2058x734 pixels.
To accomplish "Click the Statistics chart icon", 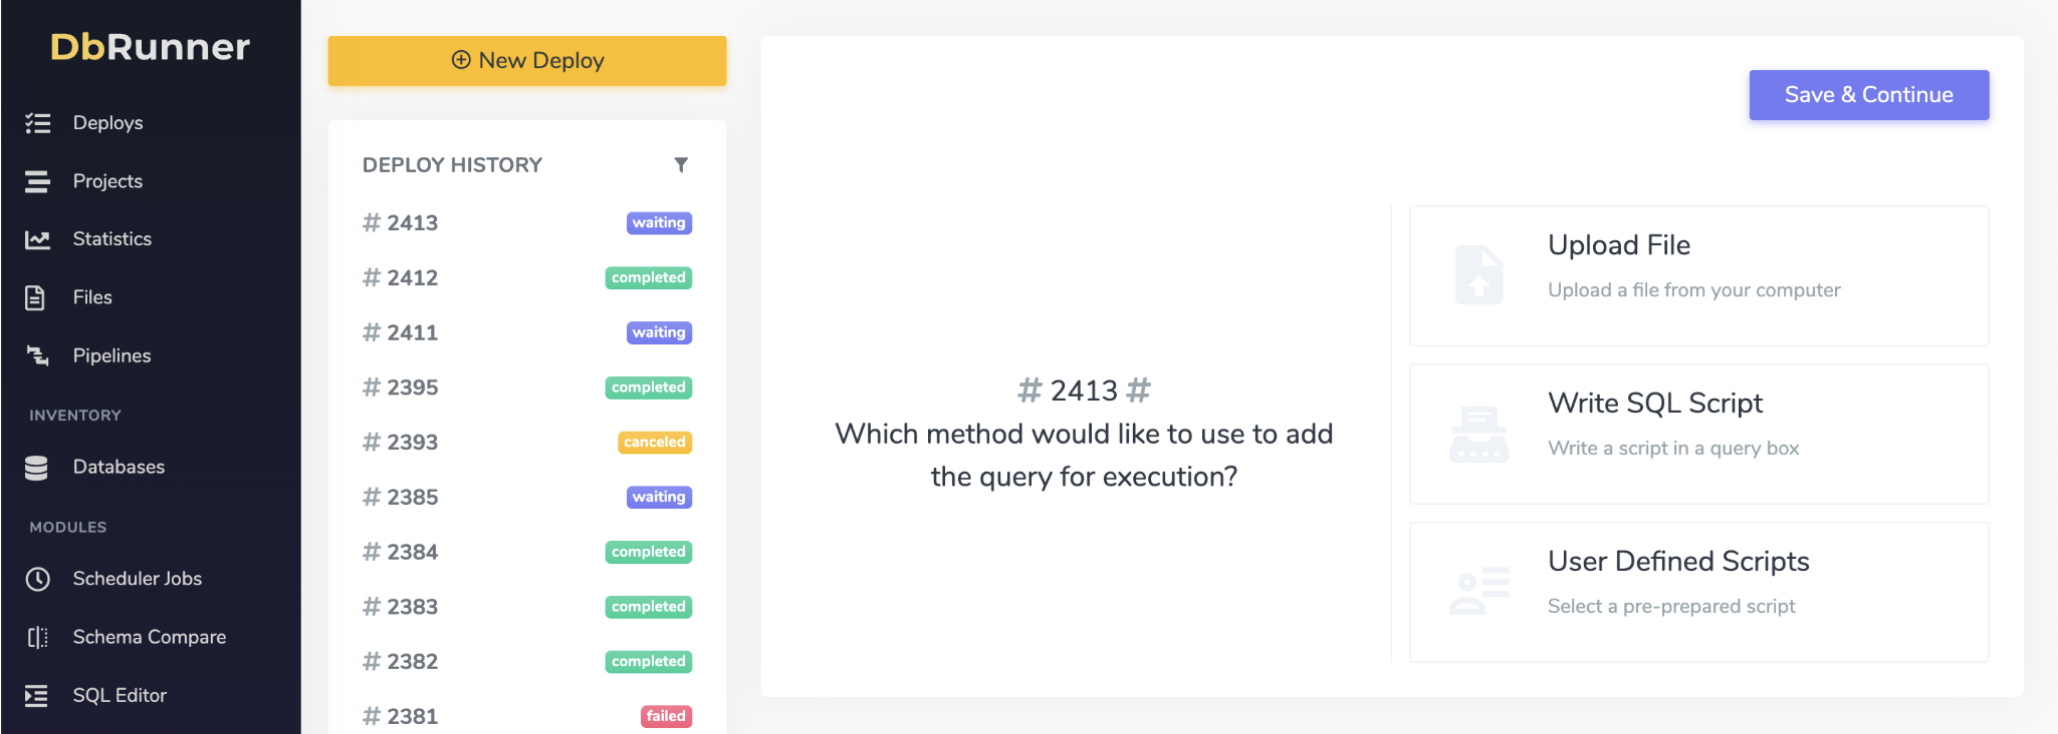I will point(38,239).
